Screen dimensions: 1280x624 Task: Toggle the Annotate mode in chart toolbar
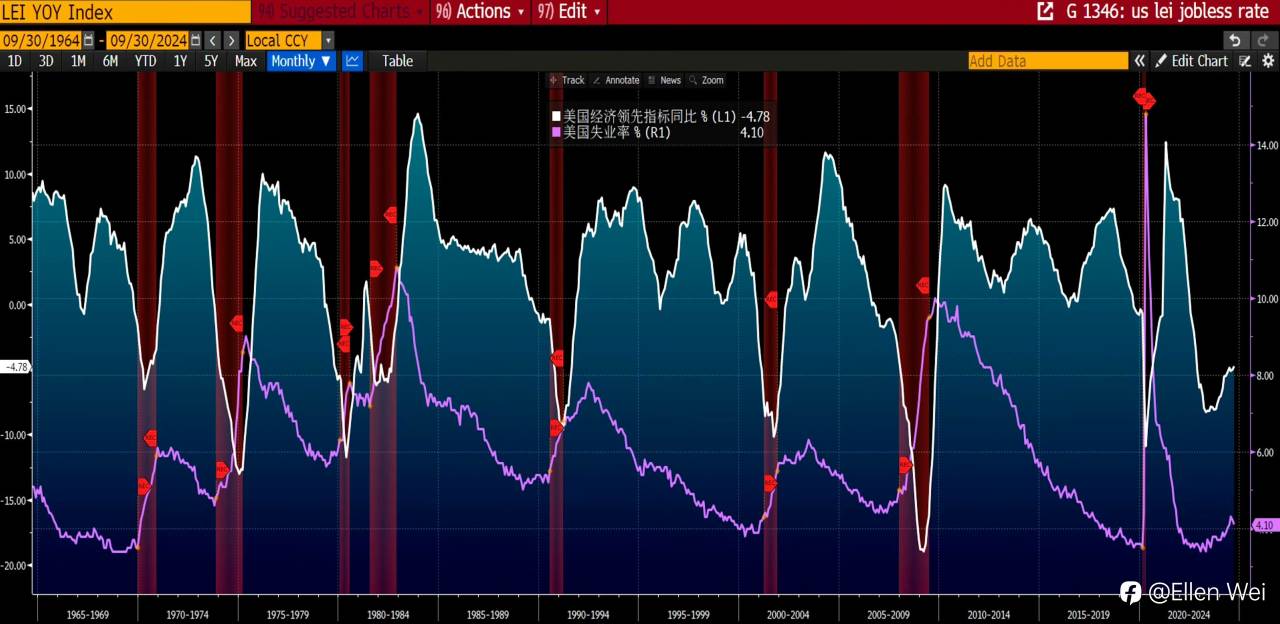[x=615, y=80]
